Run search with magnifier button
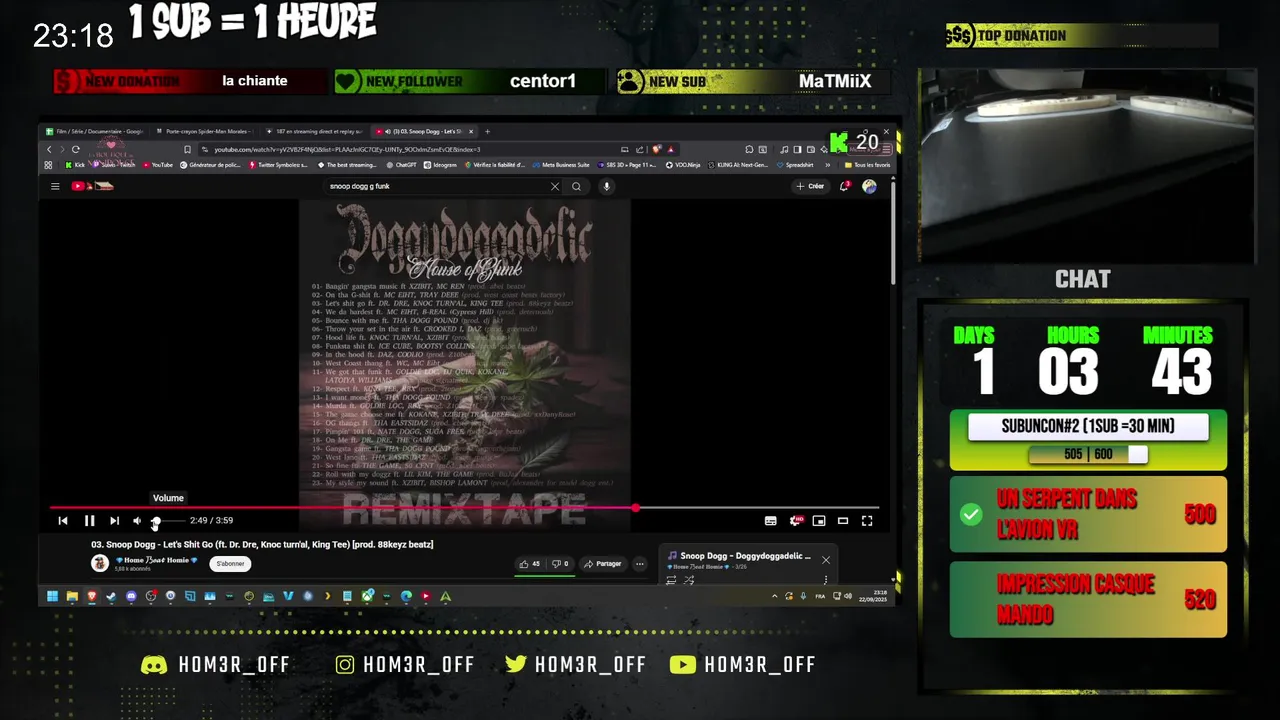Image resolution: width=1280 pixels, height=720 pixels. (576, 186)
